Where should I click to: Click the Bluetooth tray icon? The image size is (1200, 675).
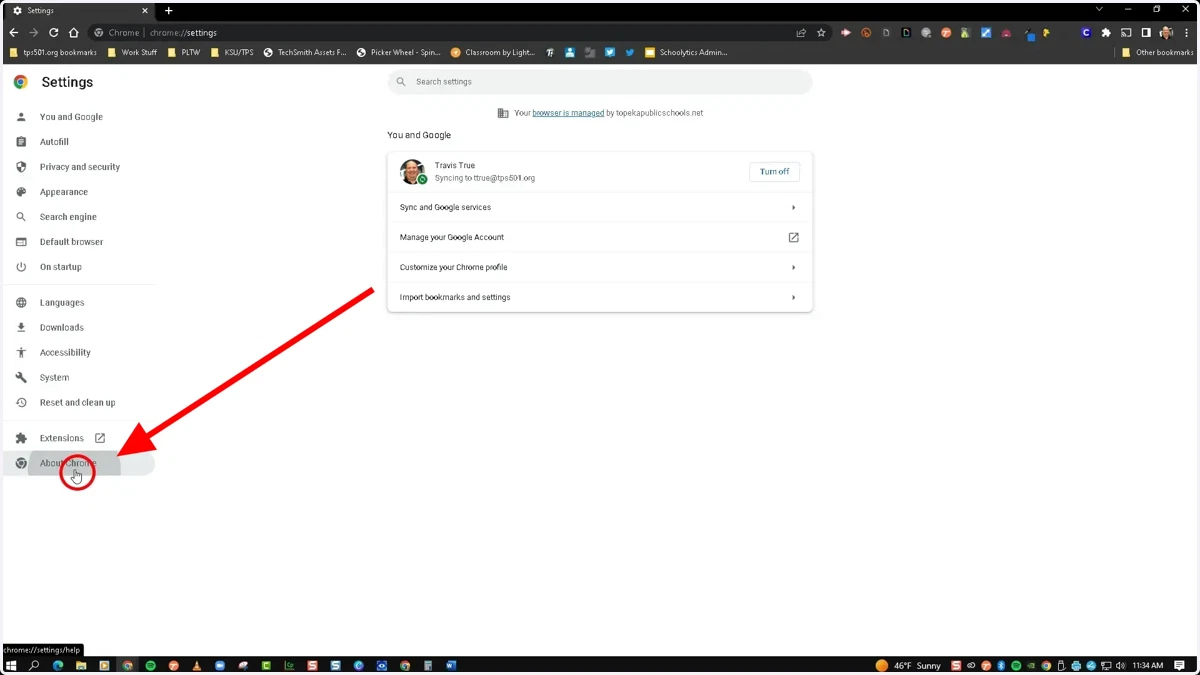coord(1001,666)
